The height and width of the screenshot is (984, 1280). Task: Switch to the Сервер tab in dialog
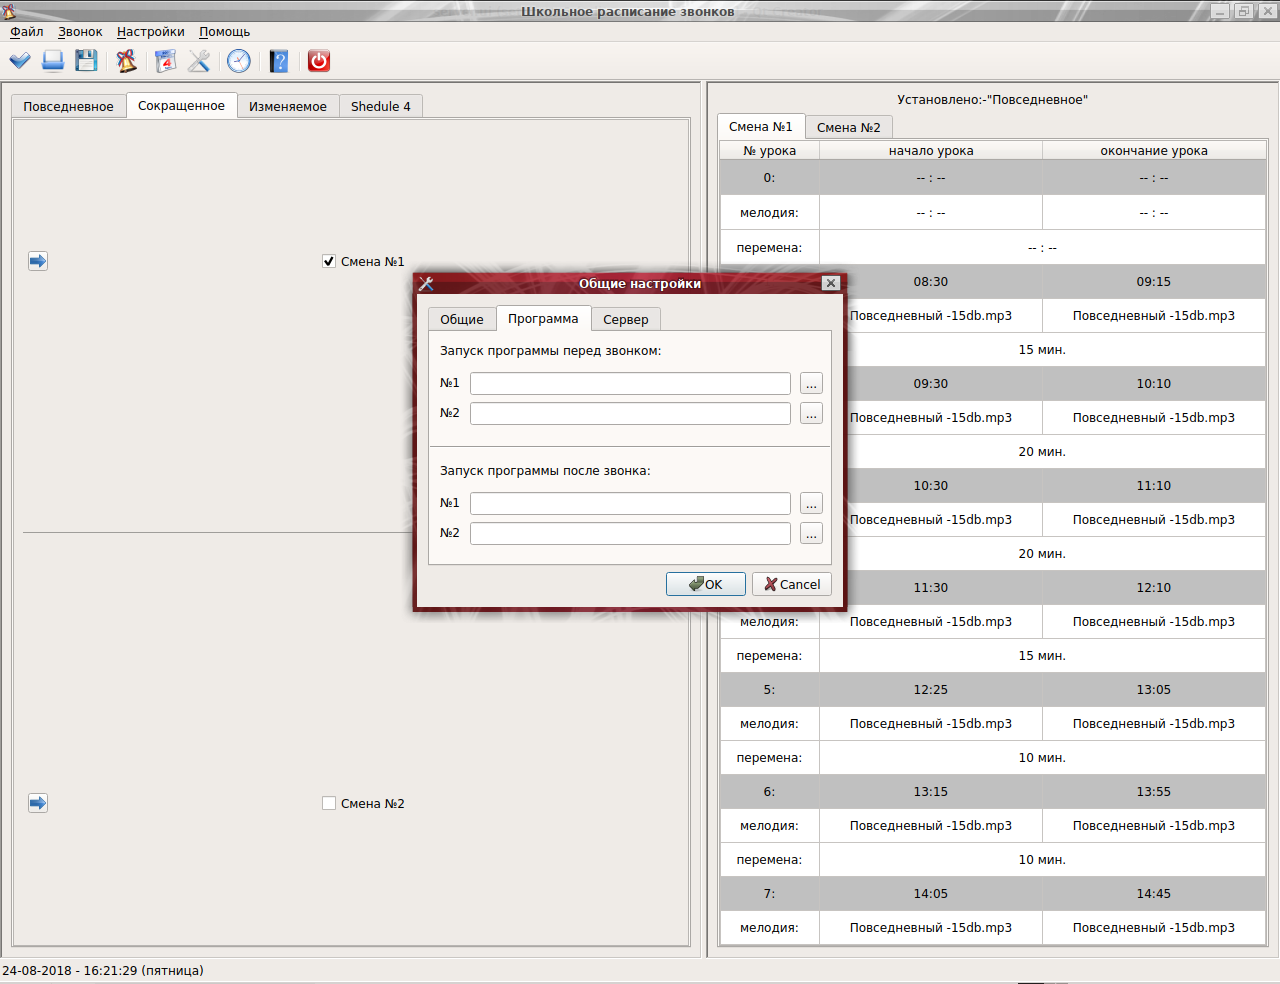pyautogui.click(x=625, y=319)
